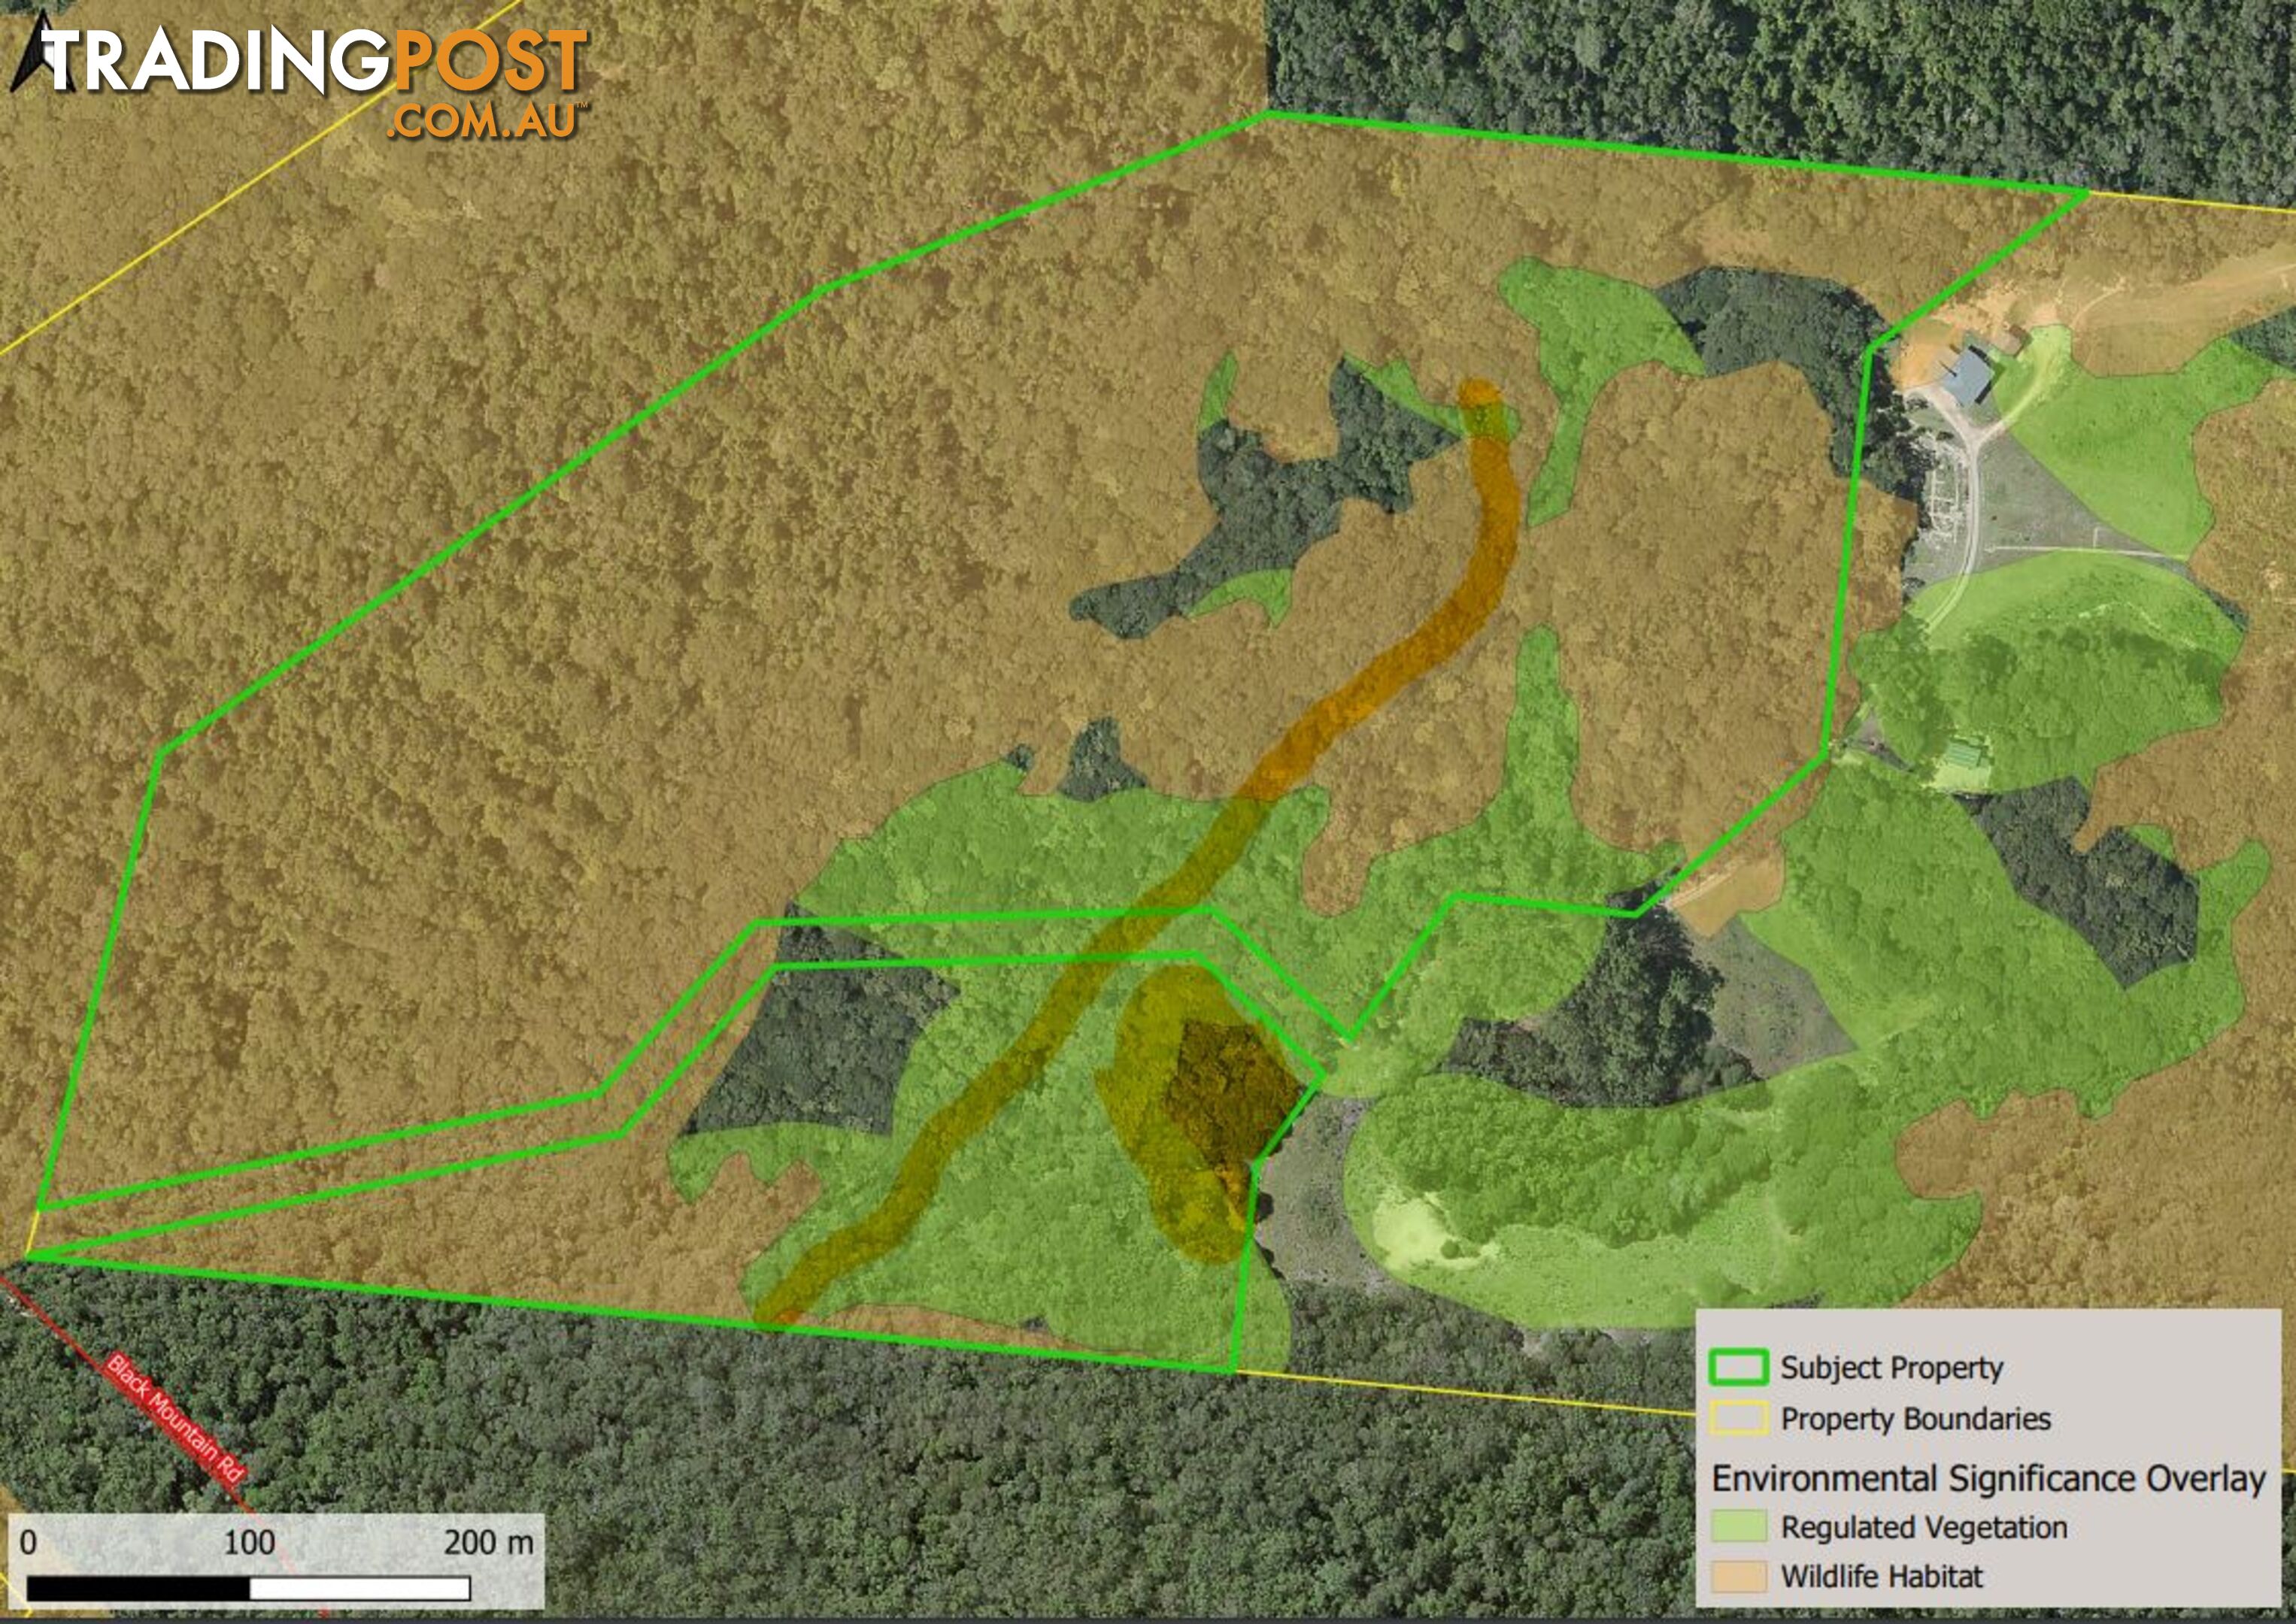
Task: Click the '100' scale bar label
Action: click(x=249, y=1542)
